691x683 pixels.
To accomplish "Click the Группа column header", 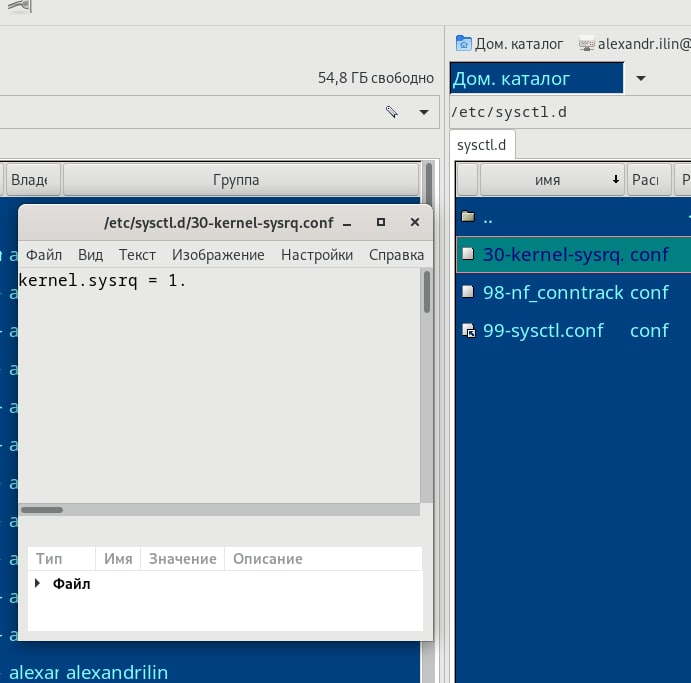I will point(241,180).
